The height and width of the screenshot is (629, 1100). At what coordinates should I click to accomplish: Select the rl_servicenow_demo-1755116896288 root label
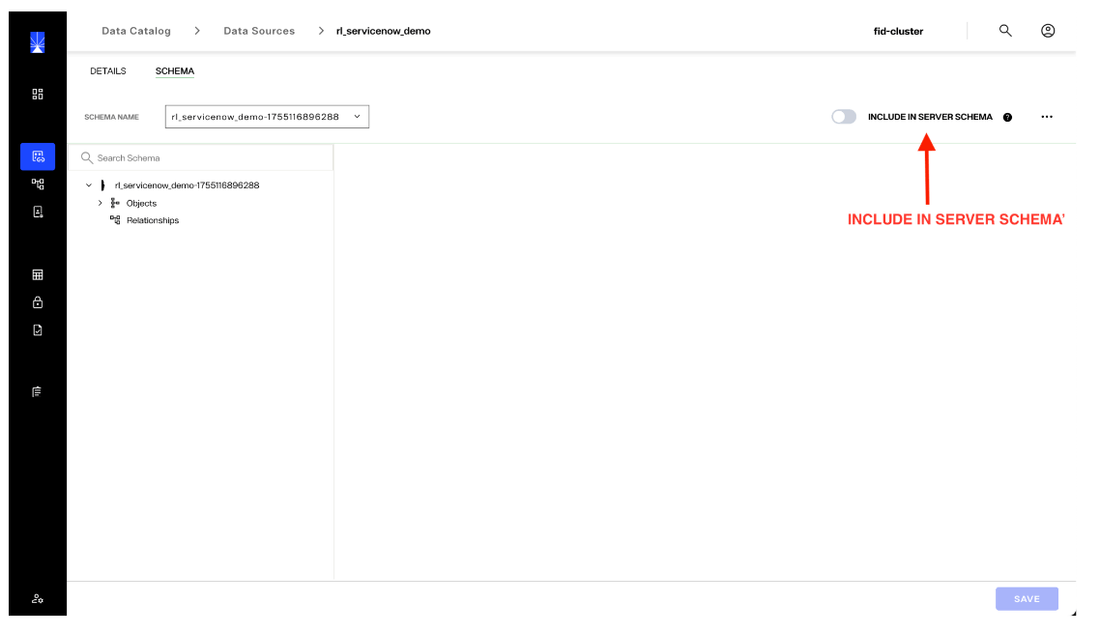(x=187, y=185)
